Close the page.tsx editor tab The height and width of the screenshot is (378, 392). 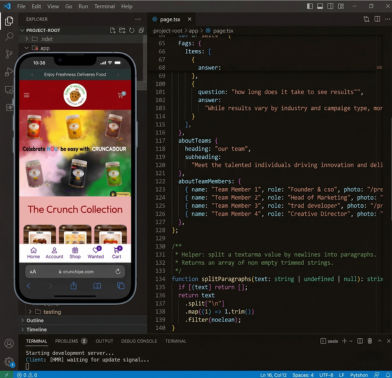click(x=189, y=19)
